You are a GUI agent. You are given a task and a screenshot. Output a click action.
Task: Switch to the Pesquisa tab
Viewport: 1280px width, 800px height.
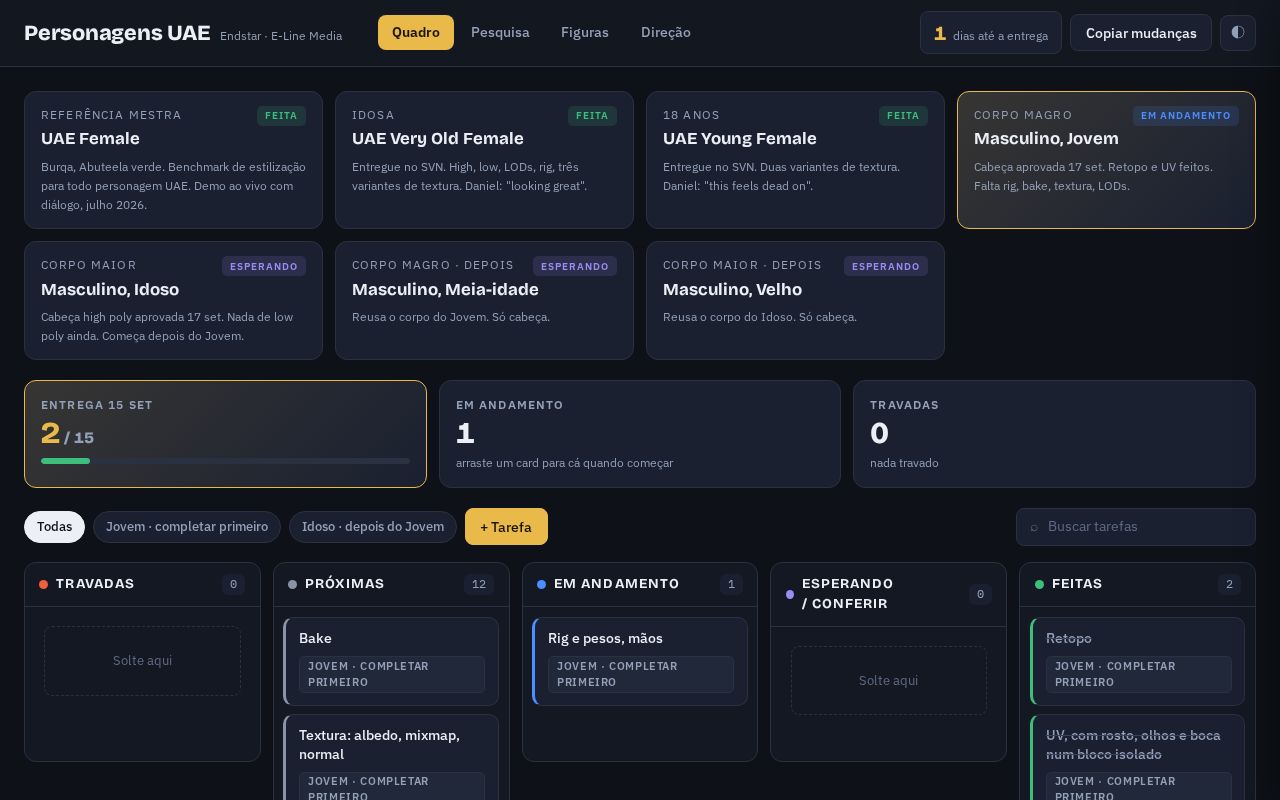pos(500,32)
